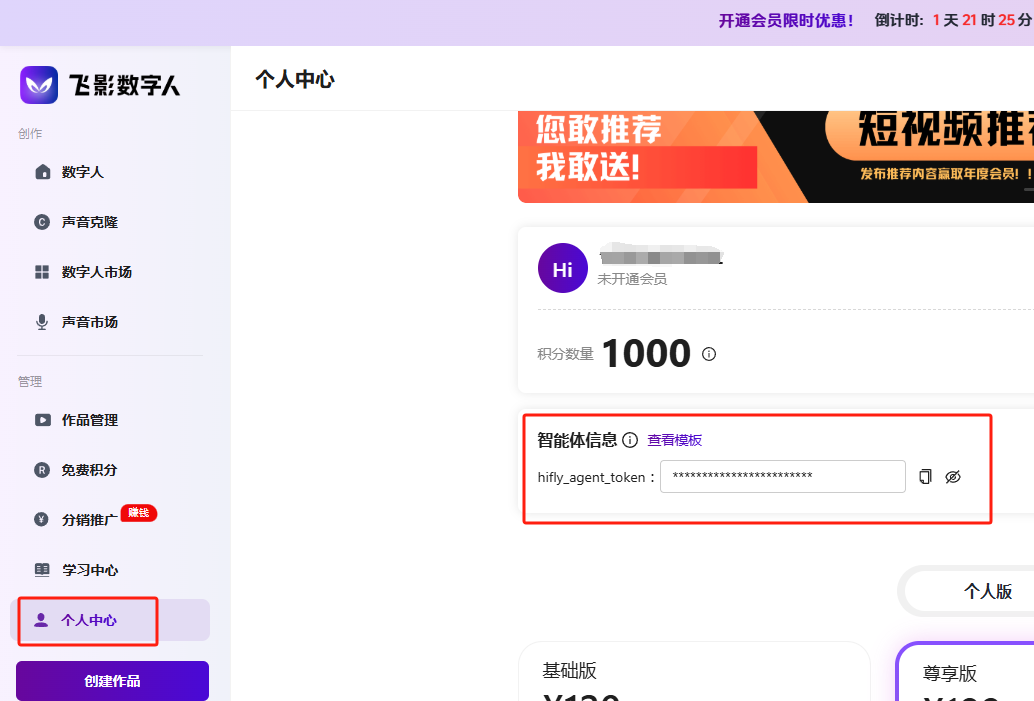This screenshot has width=1034, height=701.
Task: Click the grid icon beside 数字人市场
Action: tap(42, 272)
